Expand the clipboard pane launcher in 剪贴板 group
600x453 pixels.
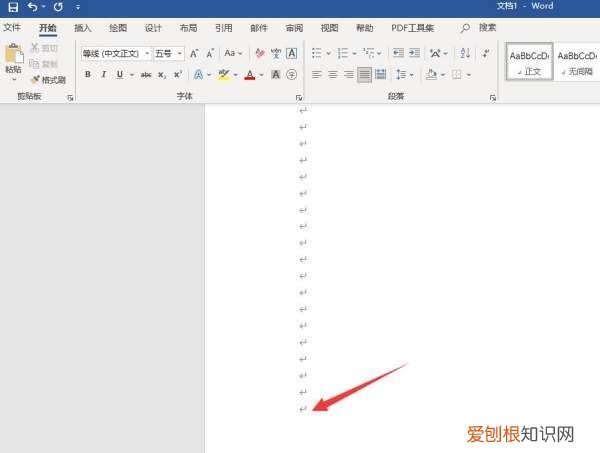click(x=70, y=98)
